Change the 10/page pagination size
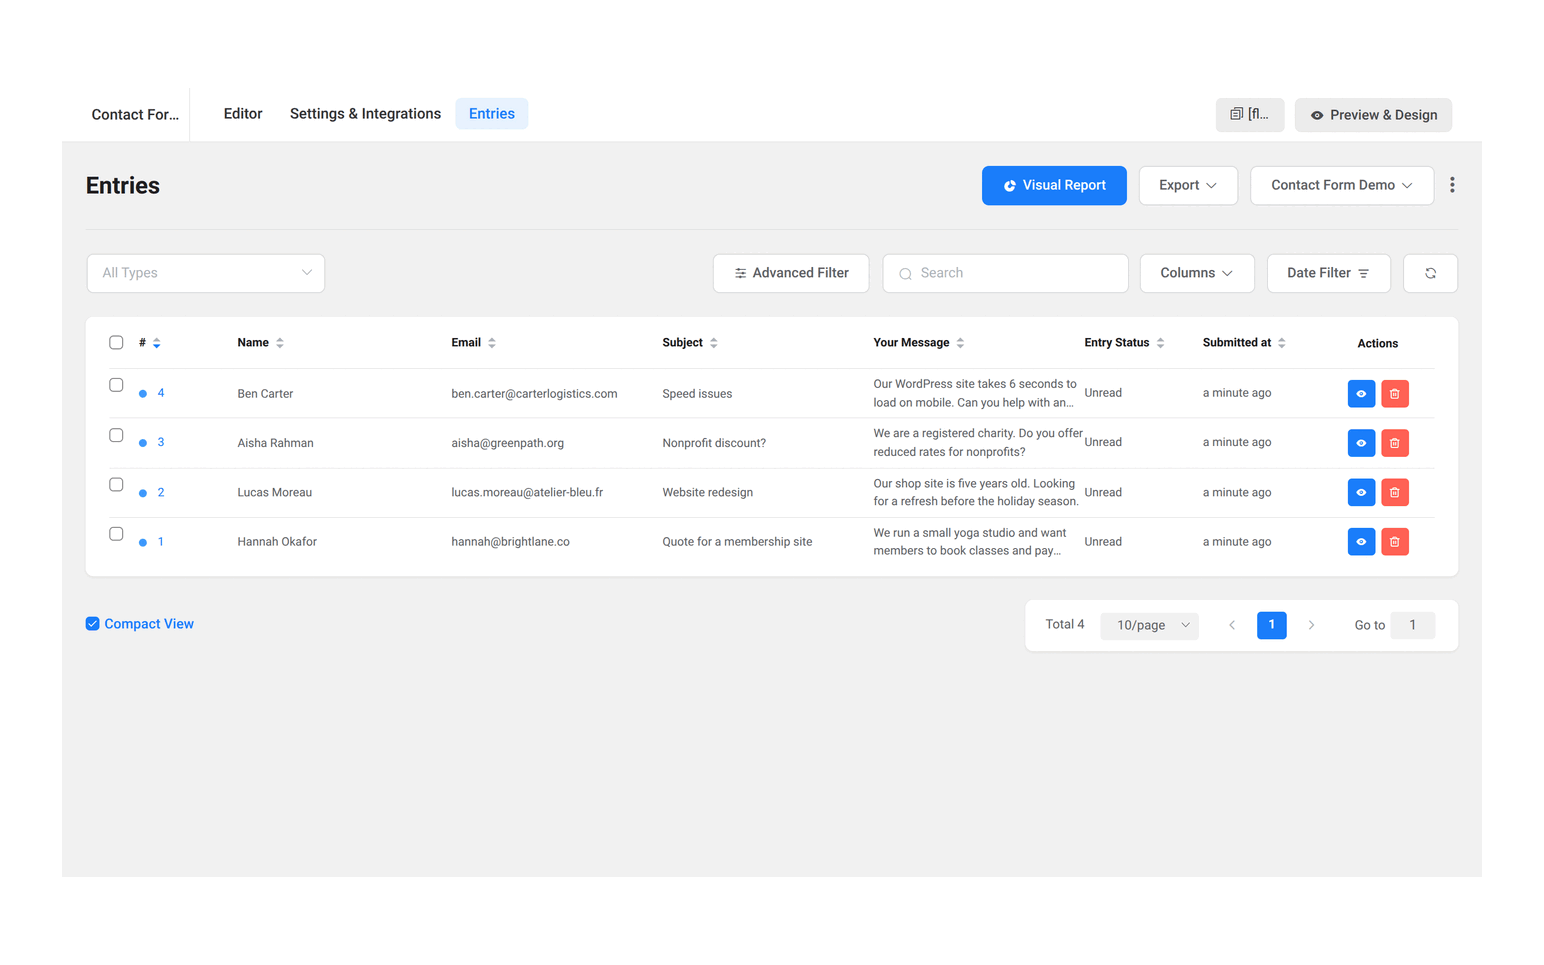The width and height of the screenshot is (1544, 965). [x=1150, y=625]
